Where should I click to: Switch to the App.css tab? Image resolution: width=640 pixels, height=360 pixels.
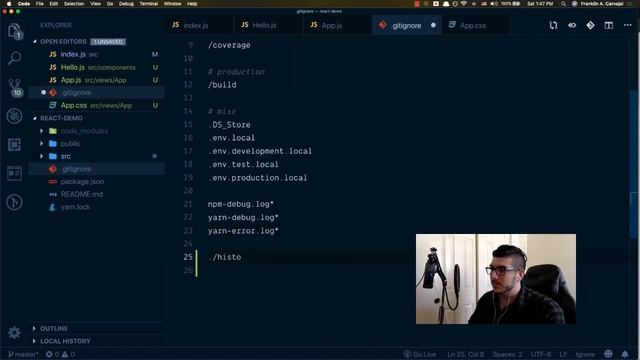[476, 25]
